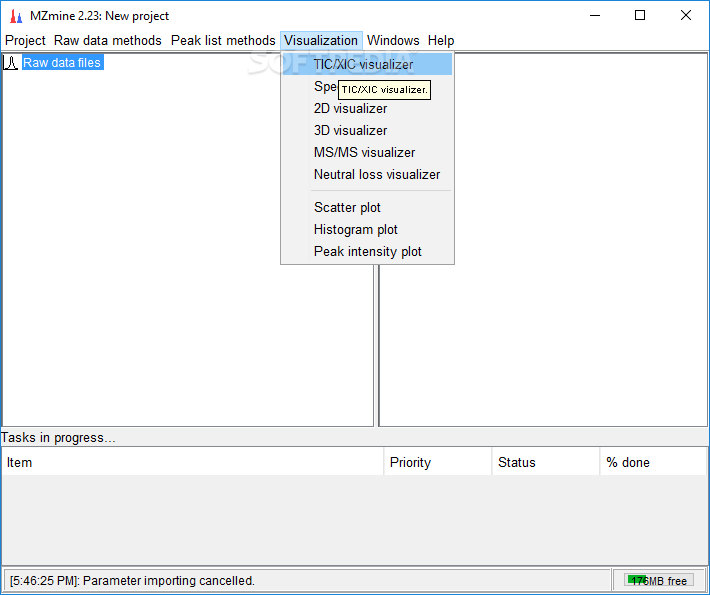
Task: Click the Status column header
Action: click(546, 462)
